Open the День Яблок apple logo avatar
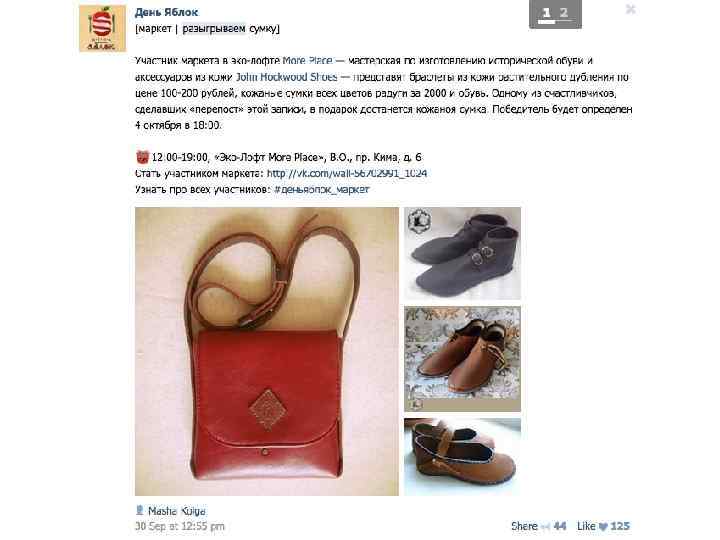 102,28
